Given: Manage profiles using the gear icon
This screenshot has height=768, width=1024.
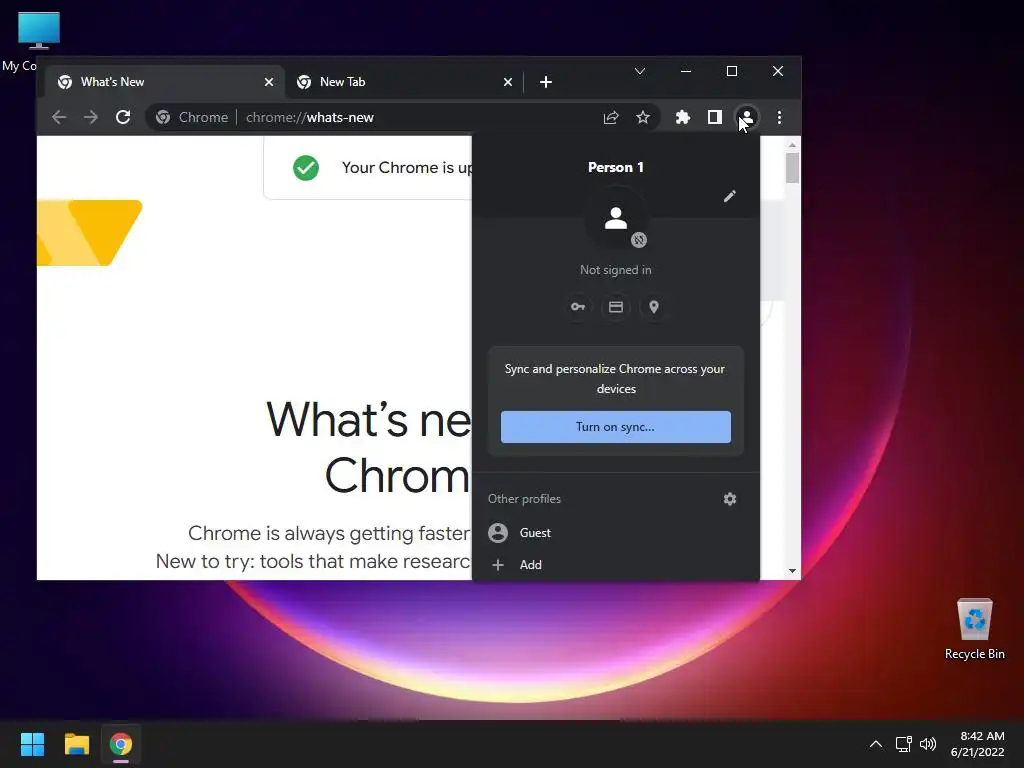Looking at the screenshot, I should [729, 499].
